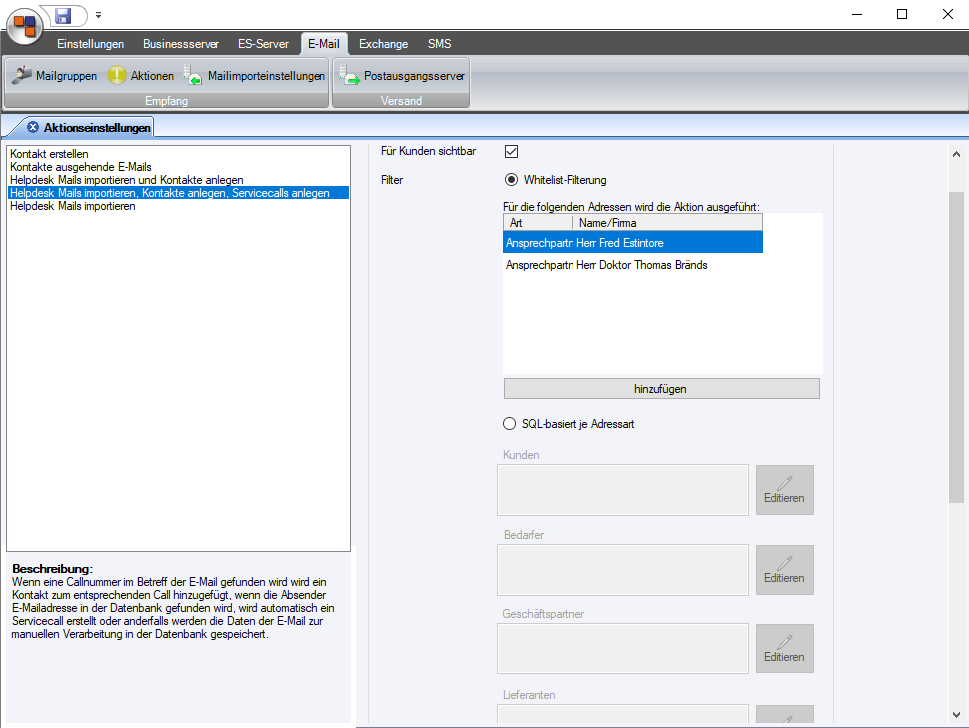Open Mailgruppen settings

(x=55, y=76)
